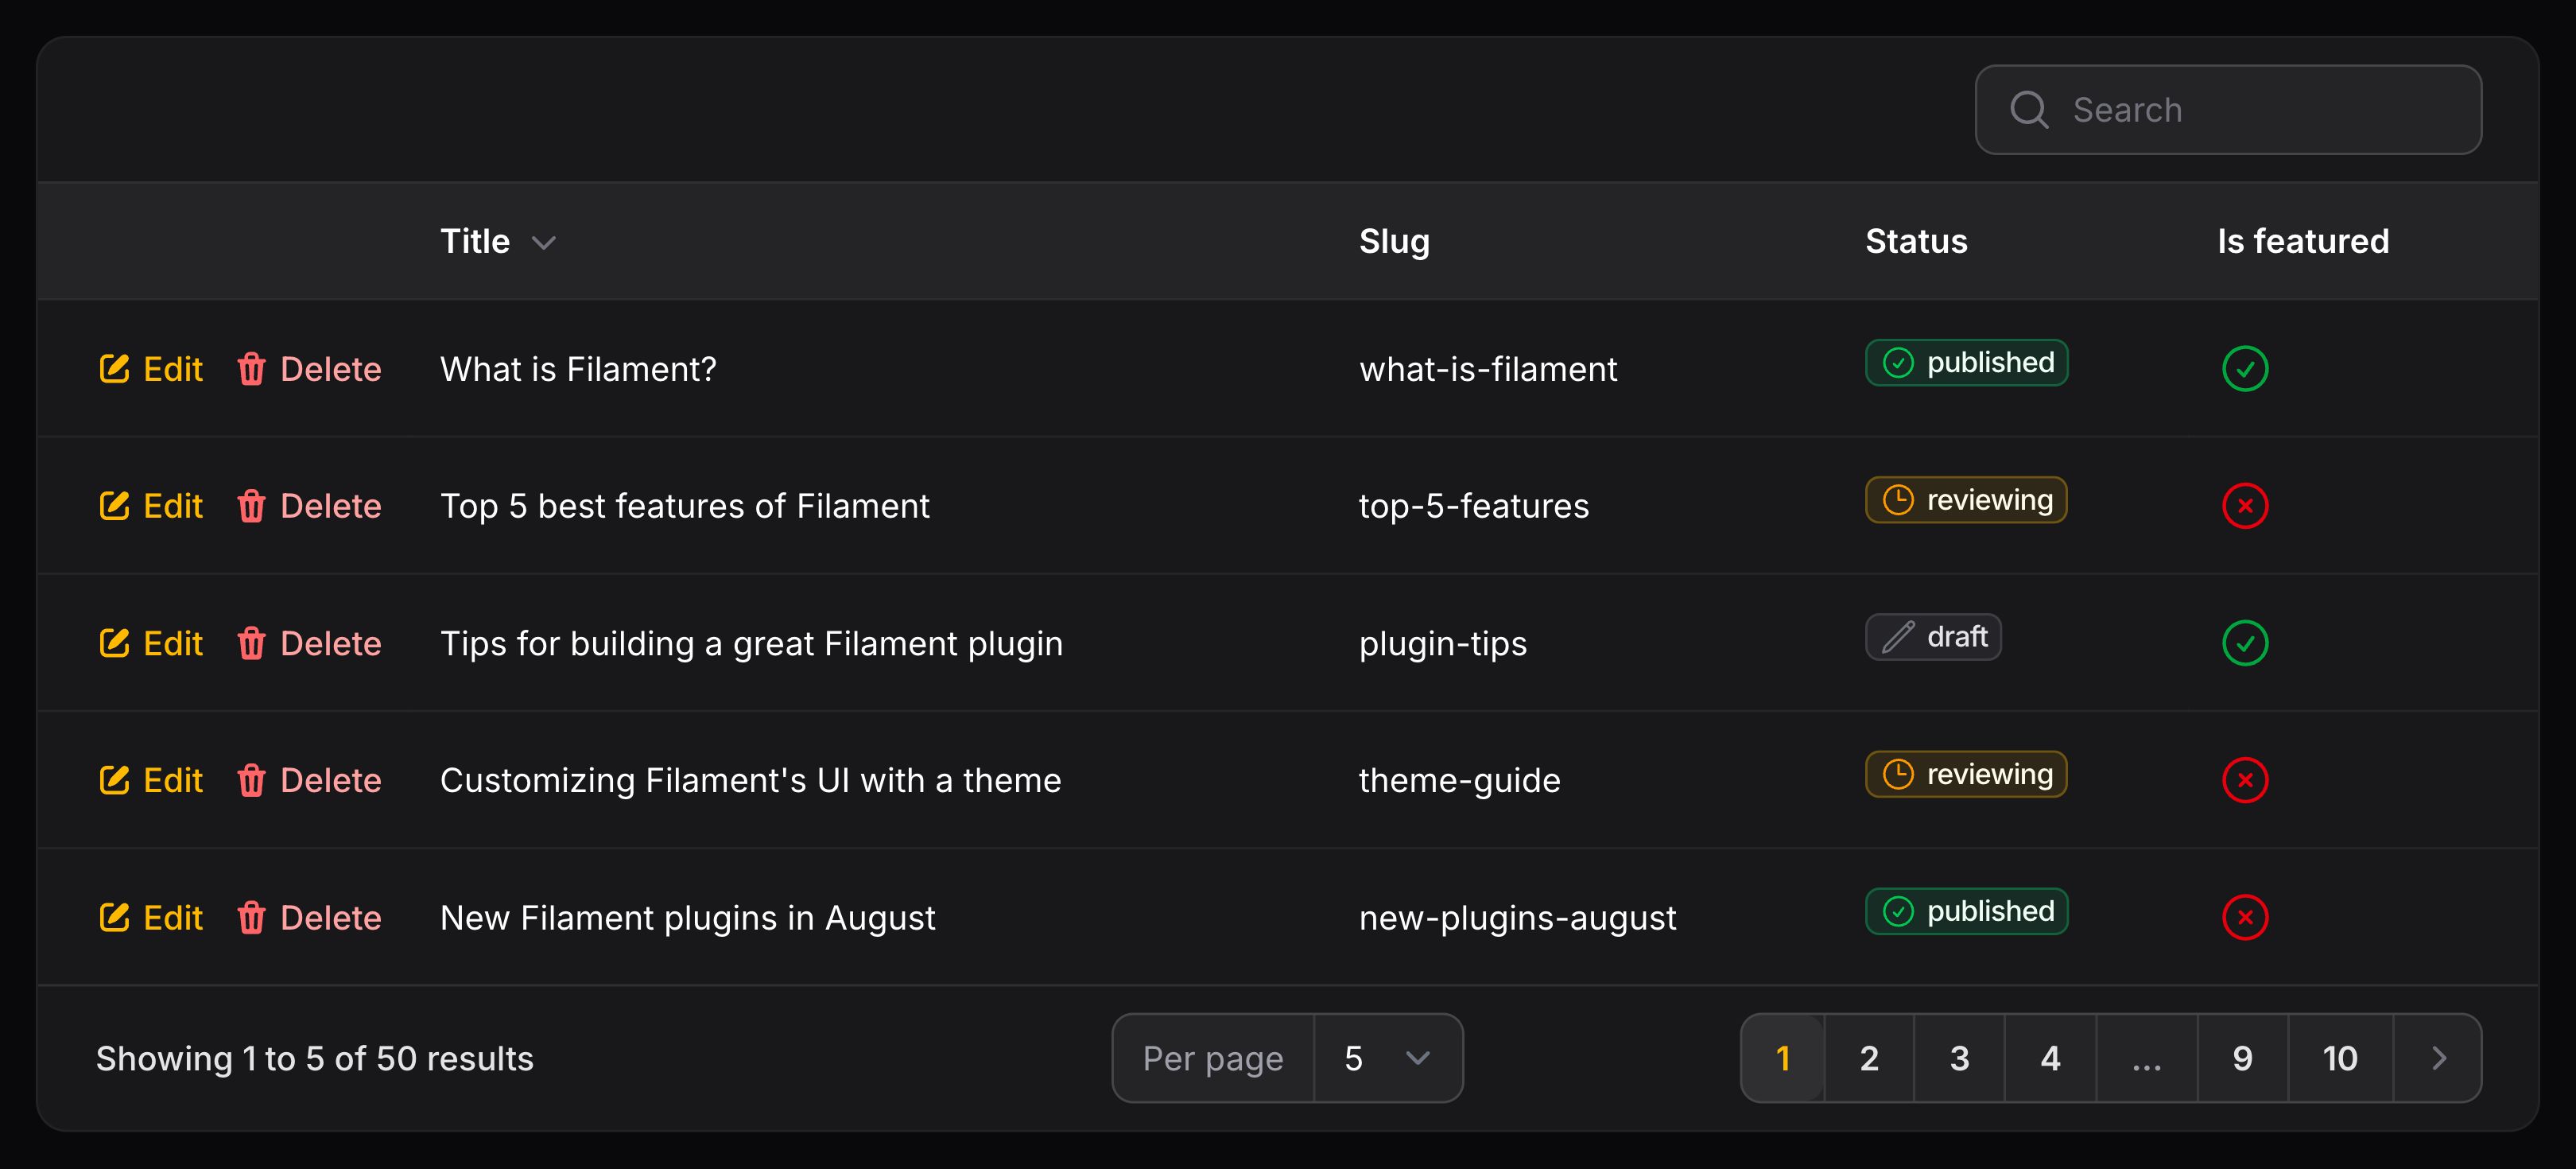
Task: Go to page 2 in pagination
Action: coord(1868,1058)
